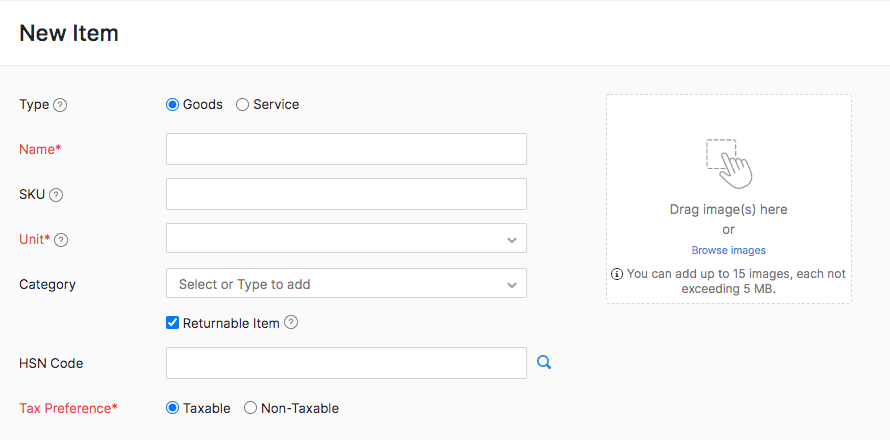Click the Returnable Item help icon
The height and width of the screenshot is (440, 890).
coord(291,323)
